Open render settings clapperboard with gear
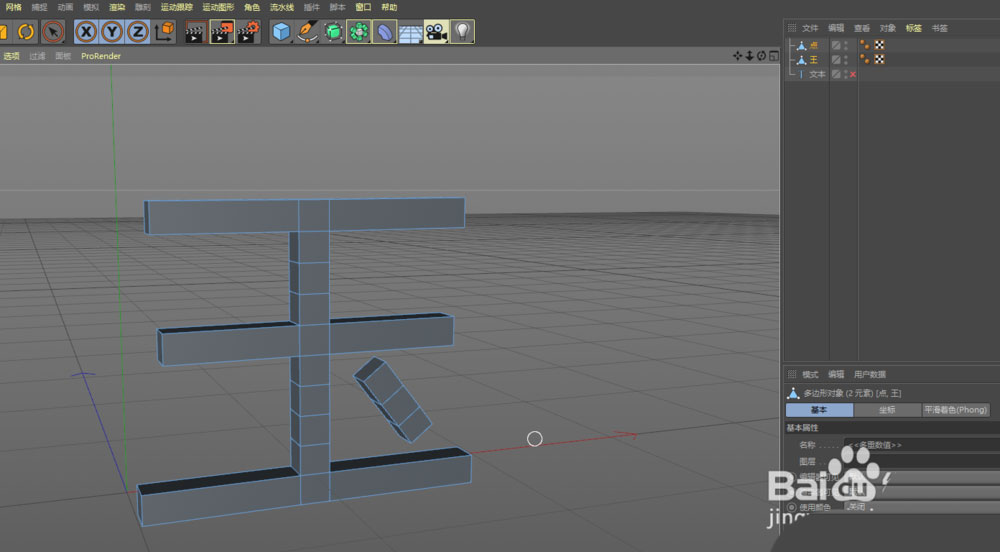Screen dimensions: 1000x552 248,32
